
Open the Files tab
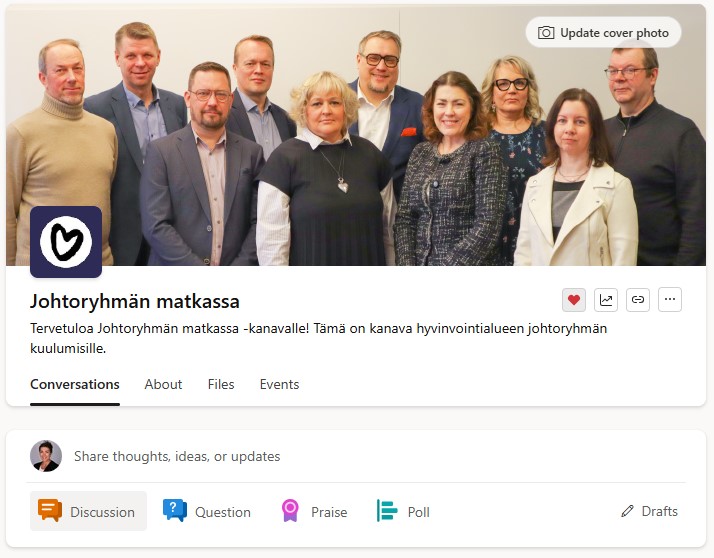[x=221, y=384]
